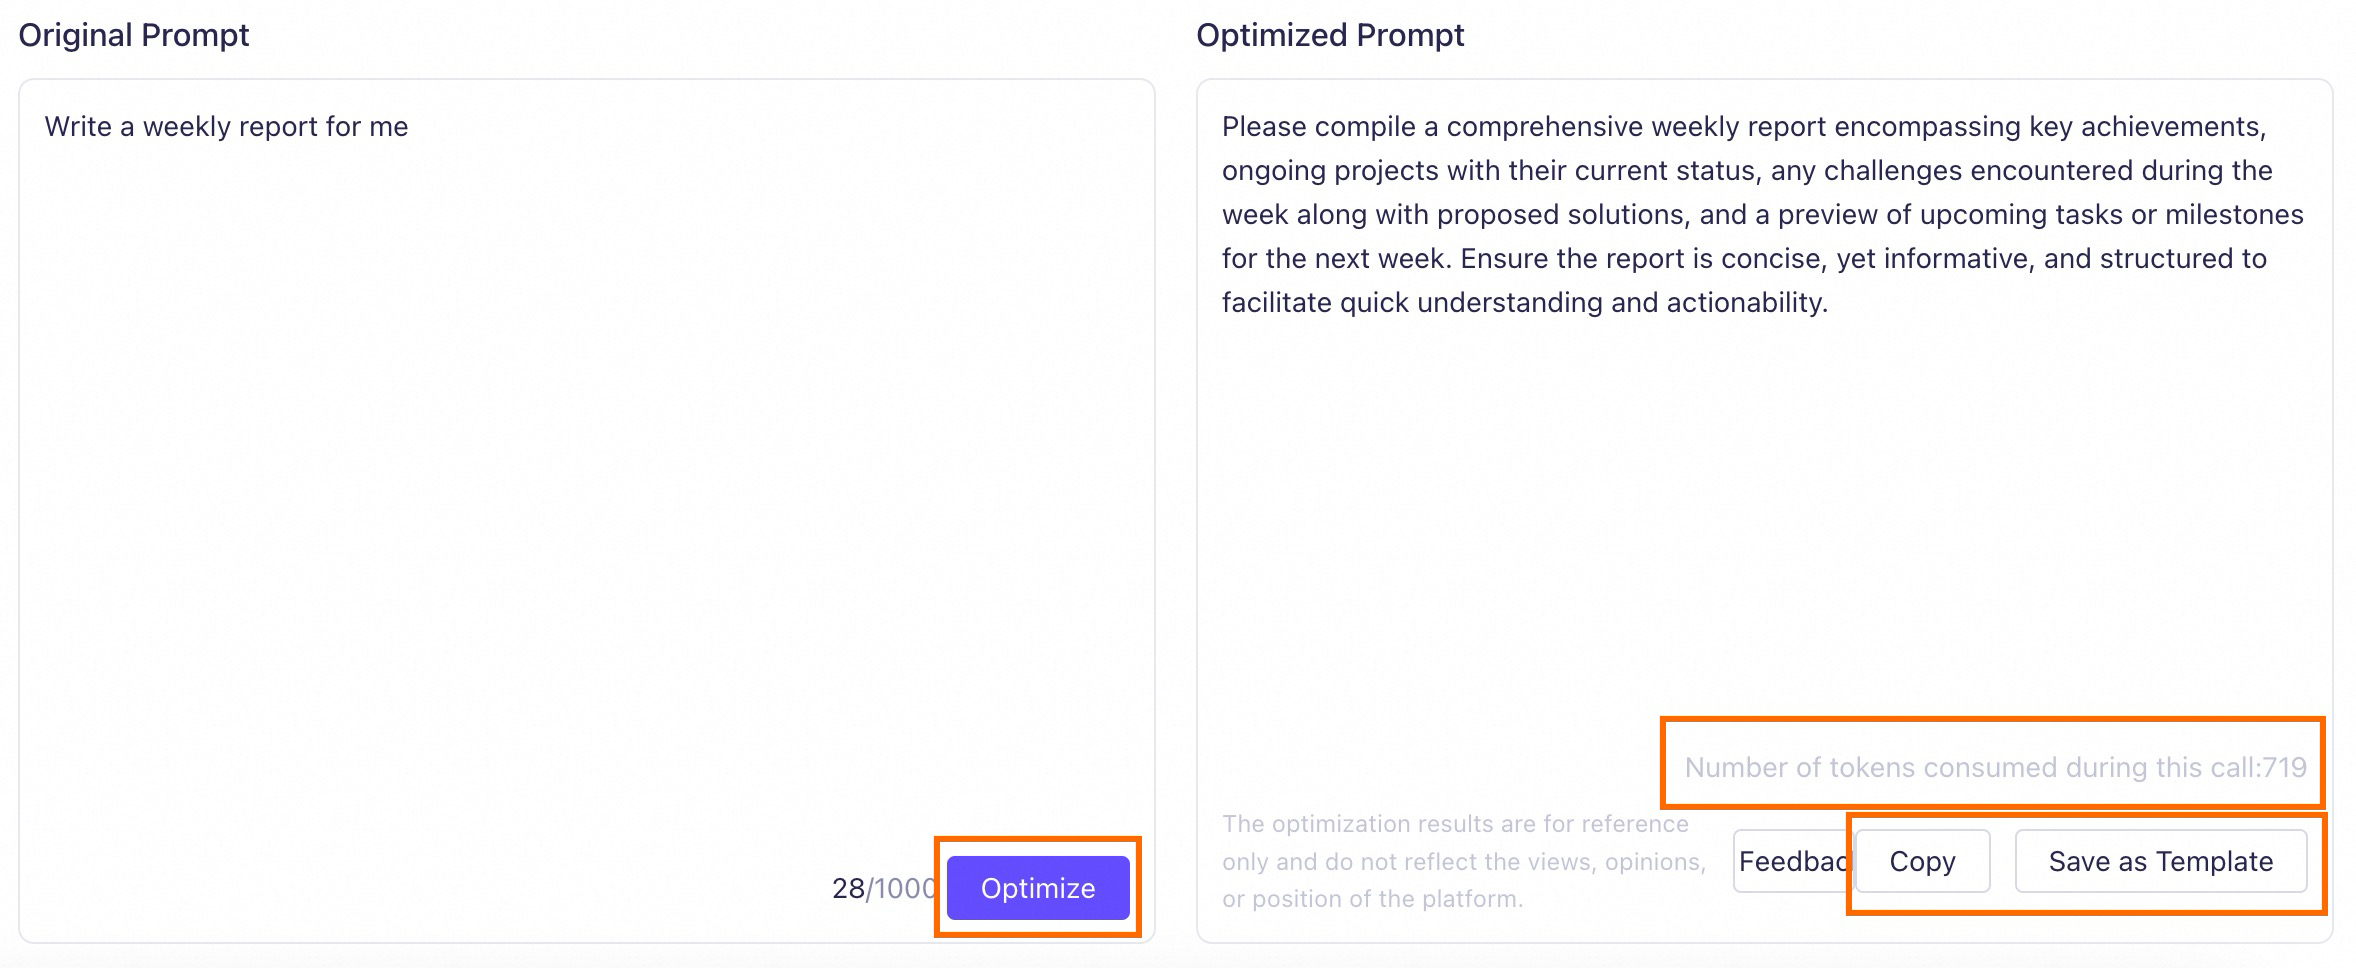Click the line starting 'ongoing projects with their'
This screenshot has width=2356, height=968.
pos(1747,171)
